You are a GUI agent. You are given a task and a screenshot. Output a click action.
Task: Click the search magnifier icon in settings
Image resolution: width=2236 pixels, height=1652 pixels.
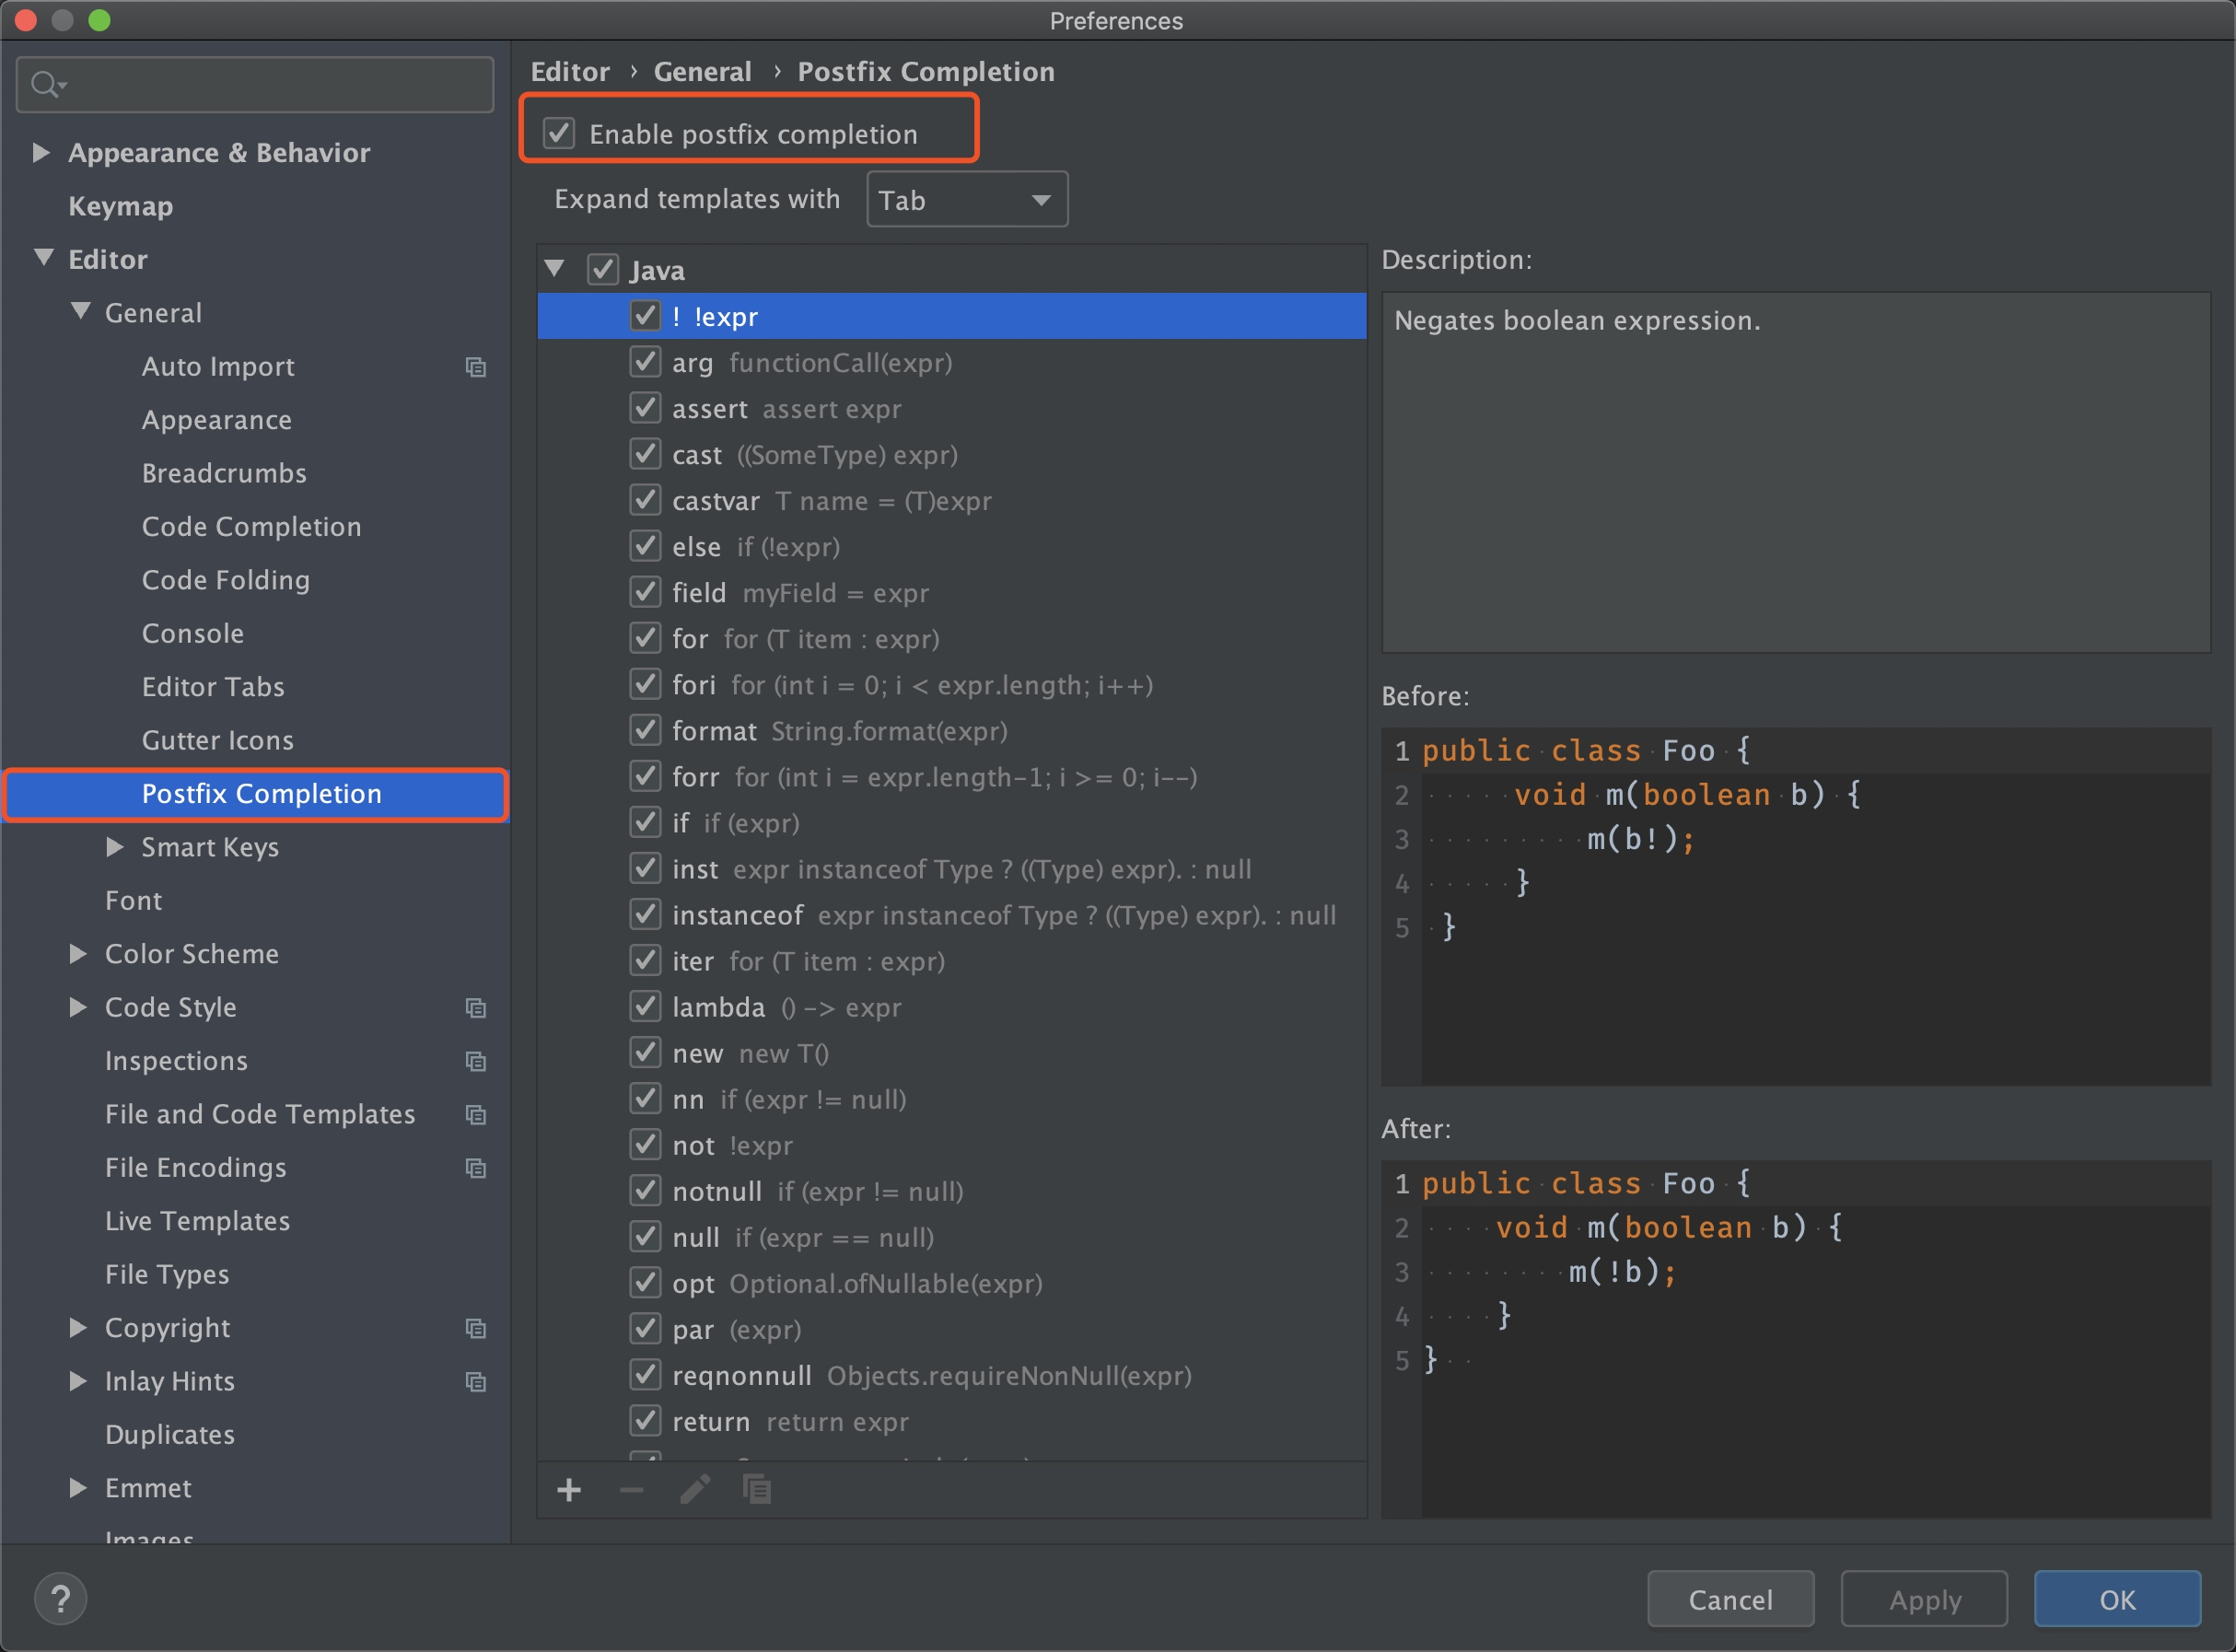[44, 85]
